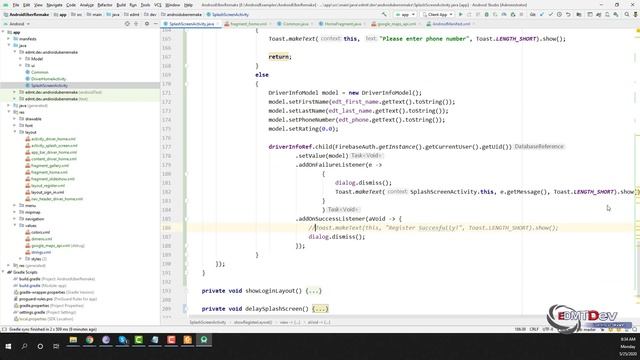Open the Refactor menu
This screenshot has height=360, width=640.
tap(104, 5)
